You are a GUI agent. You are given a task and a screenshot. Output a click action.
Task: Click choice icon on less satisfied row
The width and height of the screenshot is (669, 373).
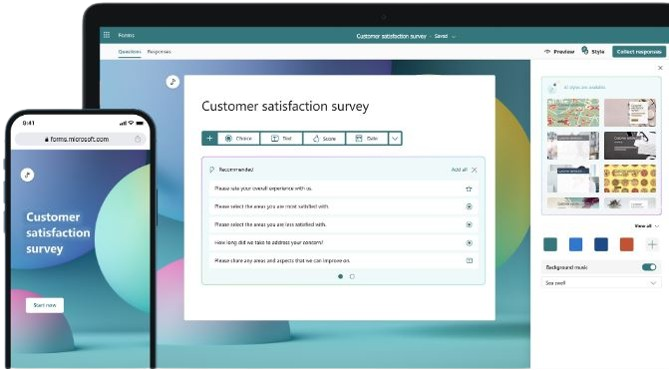(x=469, y=224)
